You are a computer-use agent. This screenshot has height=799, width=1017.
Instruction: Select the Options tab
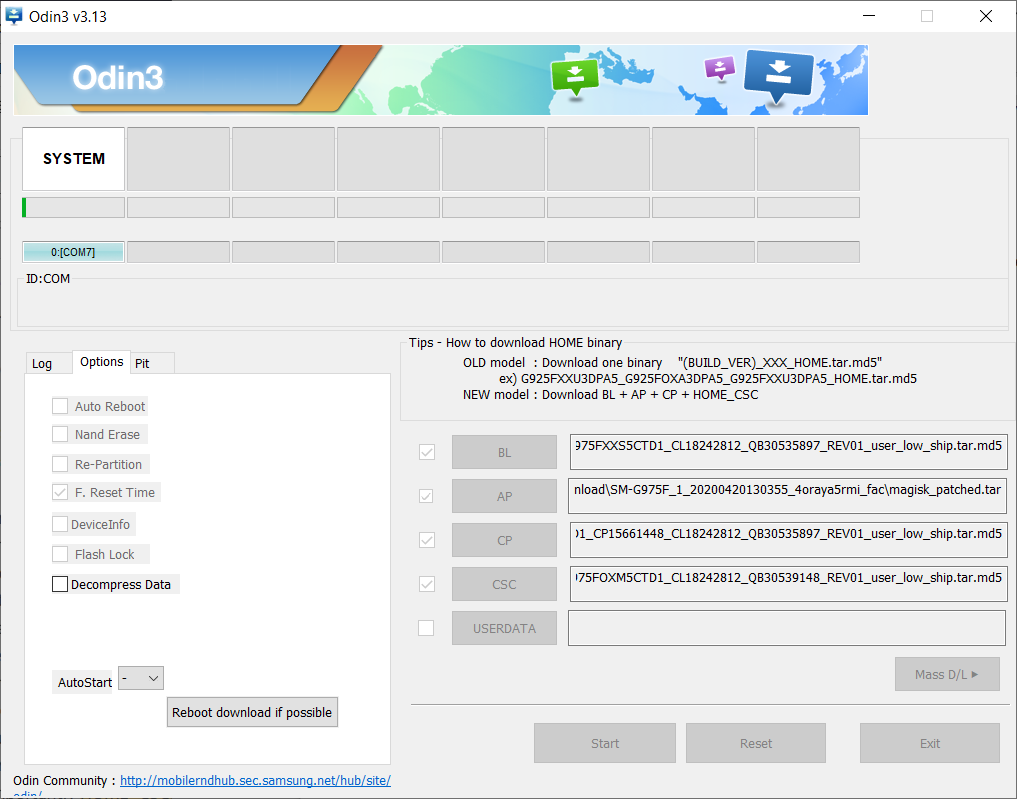pos(101,361)
